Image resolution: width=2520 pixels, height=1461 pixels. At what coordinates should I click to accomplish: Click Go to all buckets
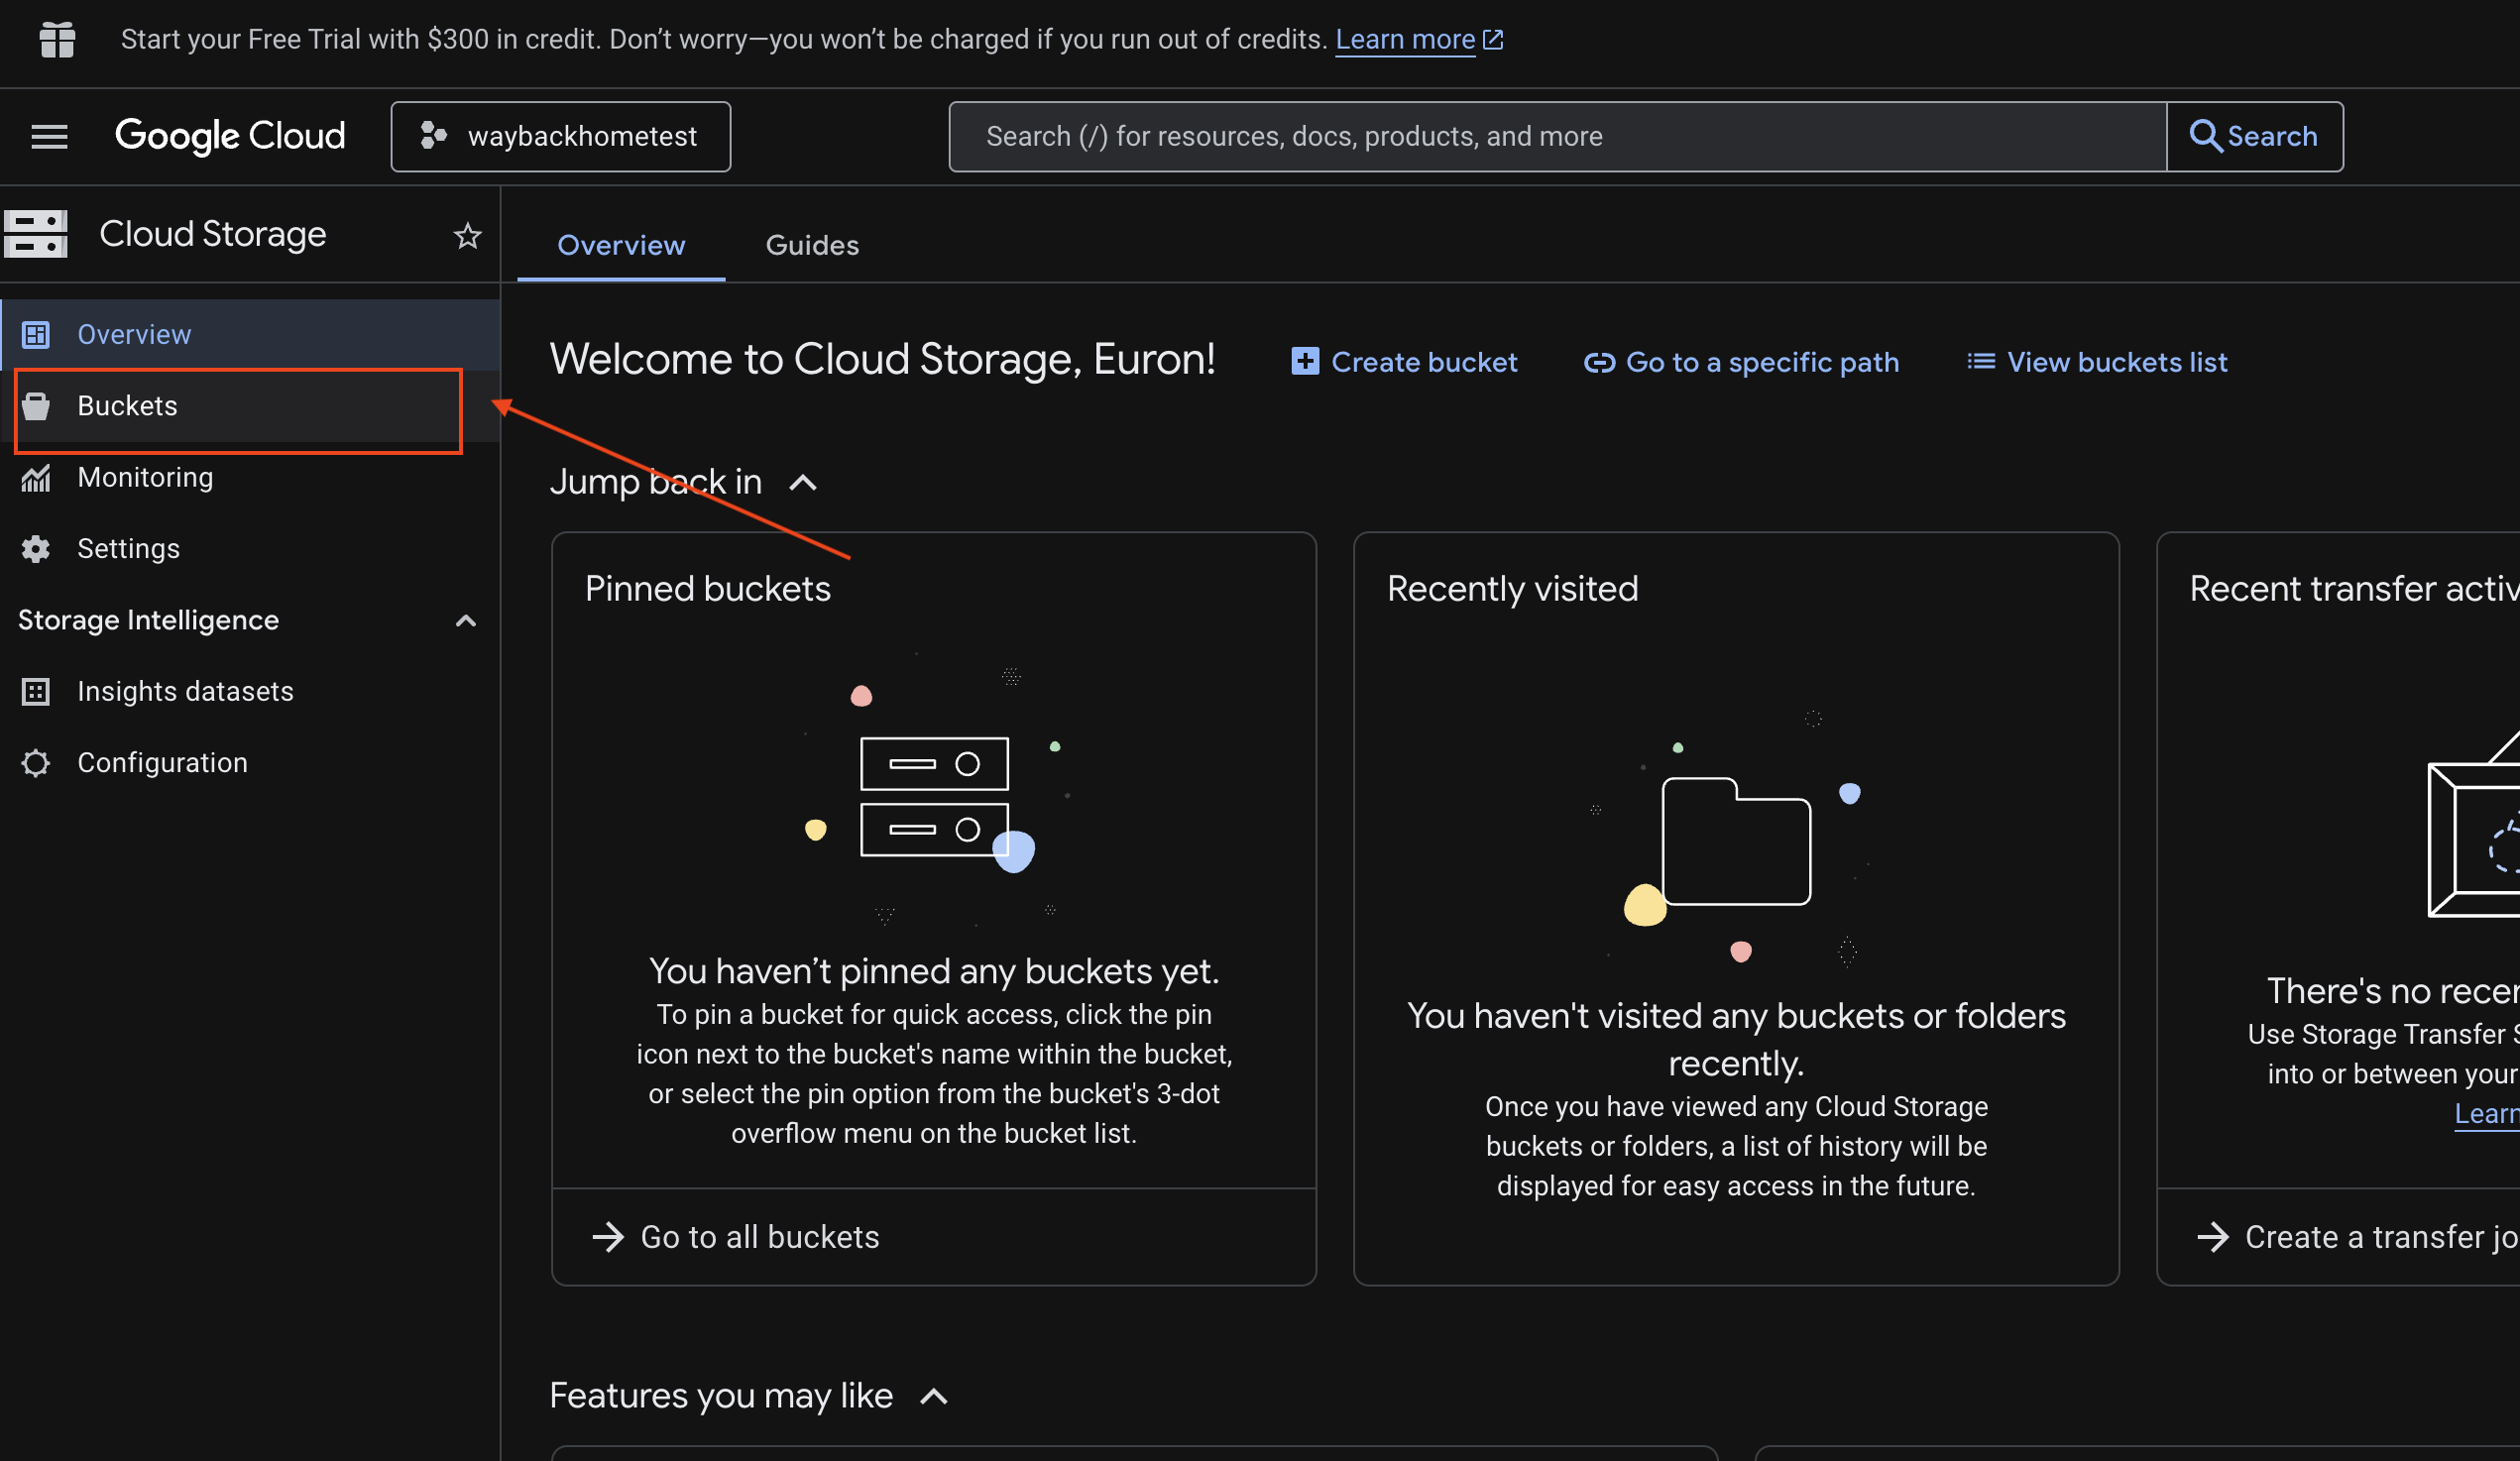736,1237
